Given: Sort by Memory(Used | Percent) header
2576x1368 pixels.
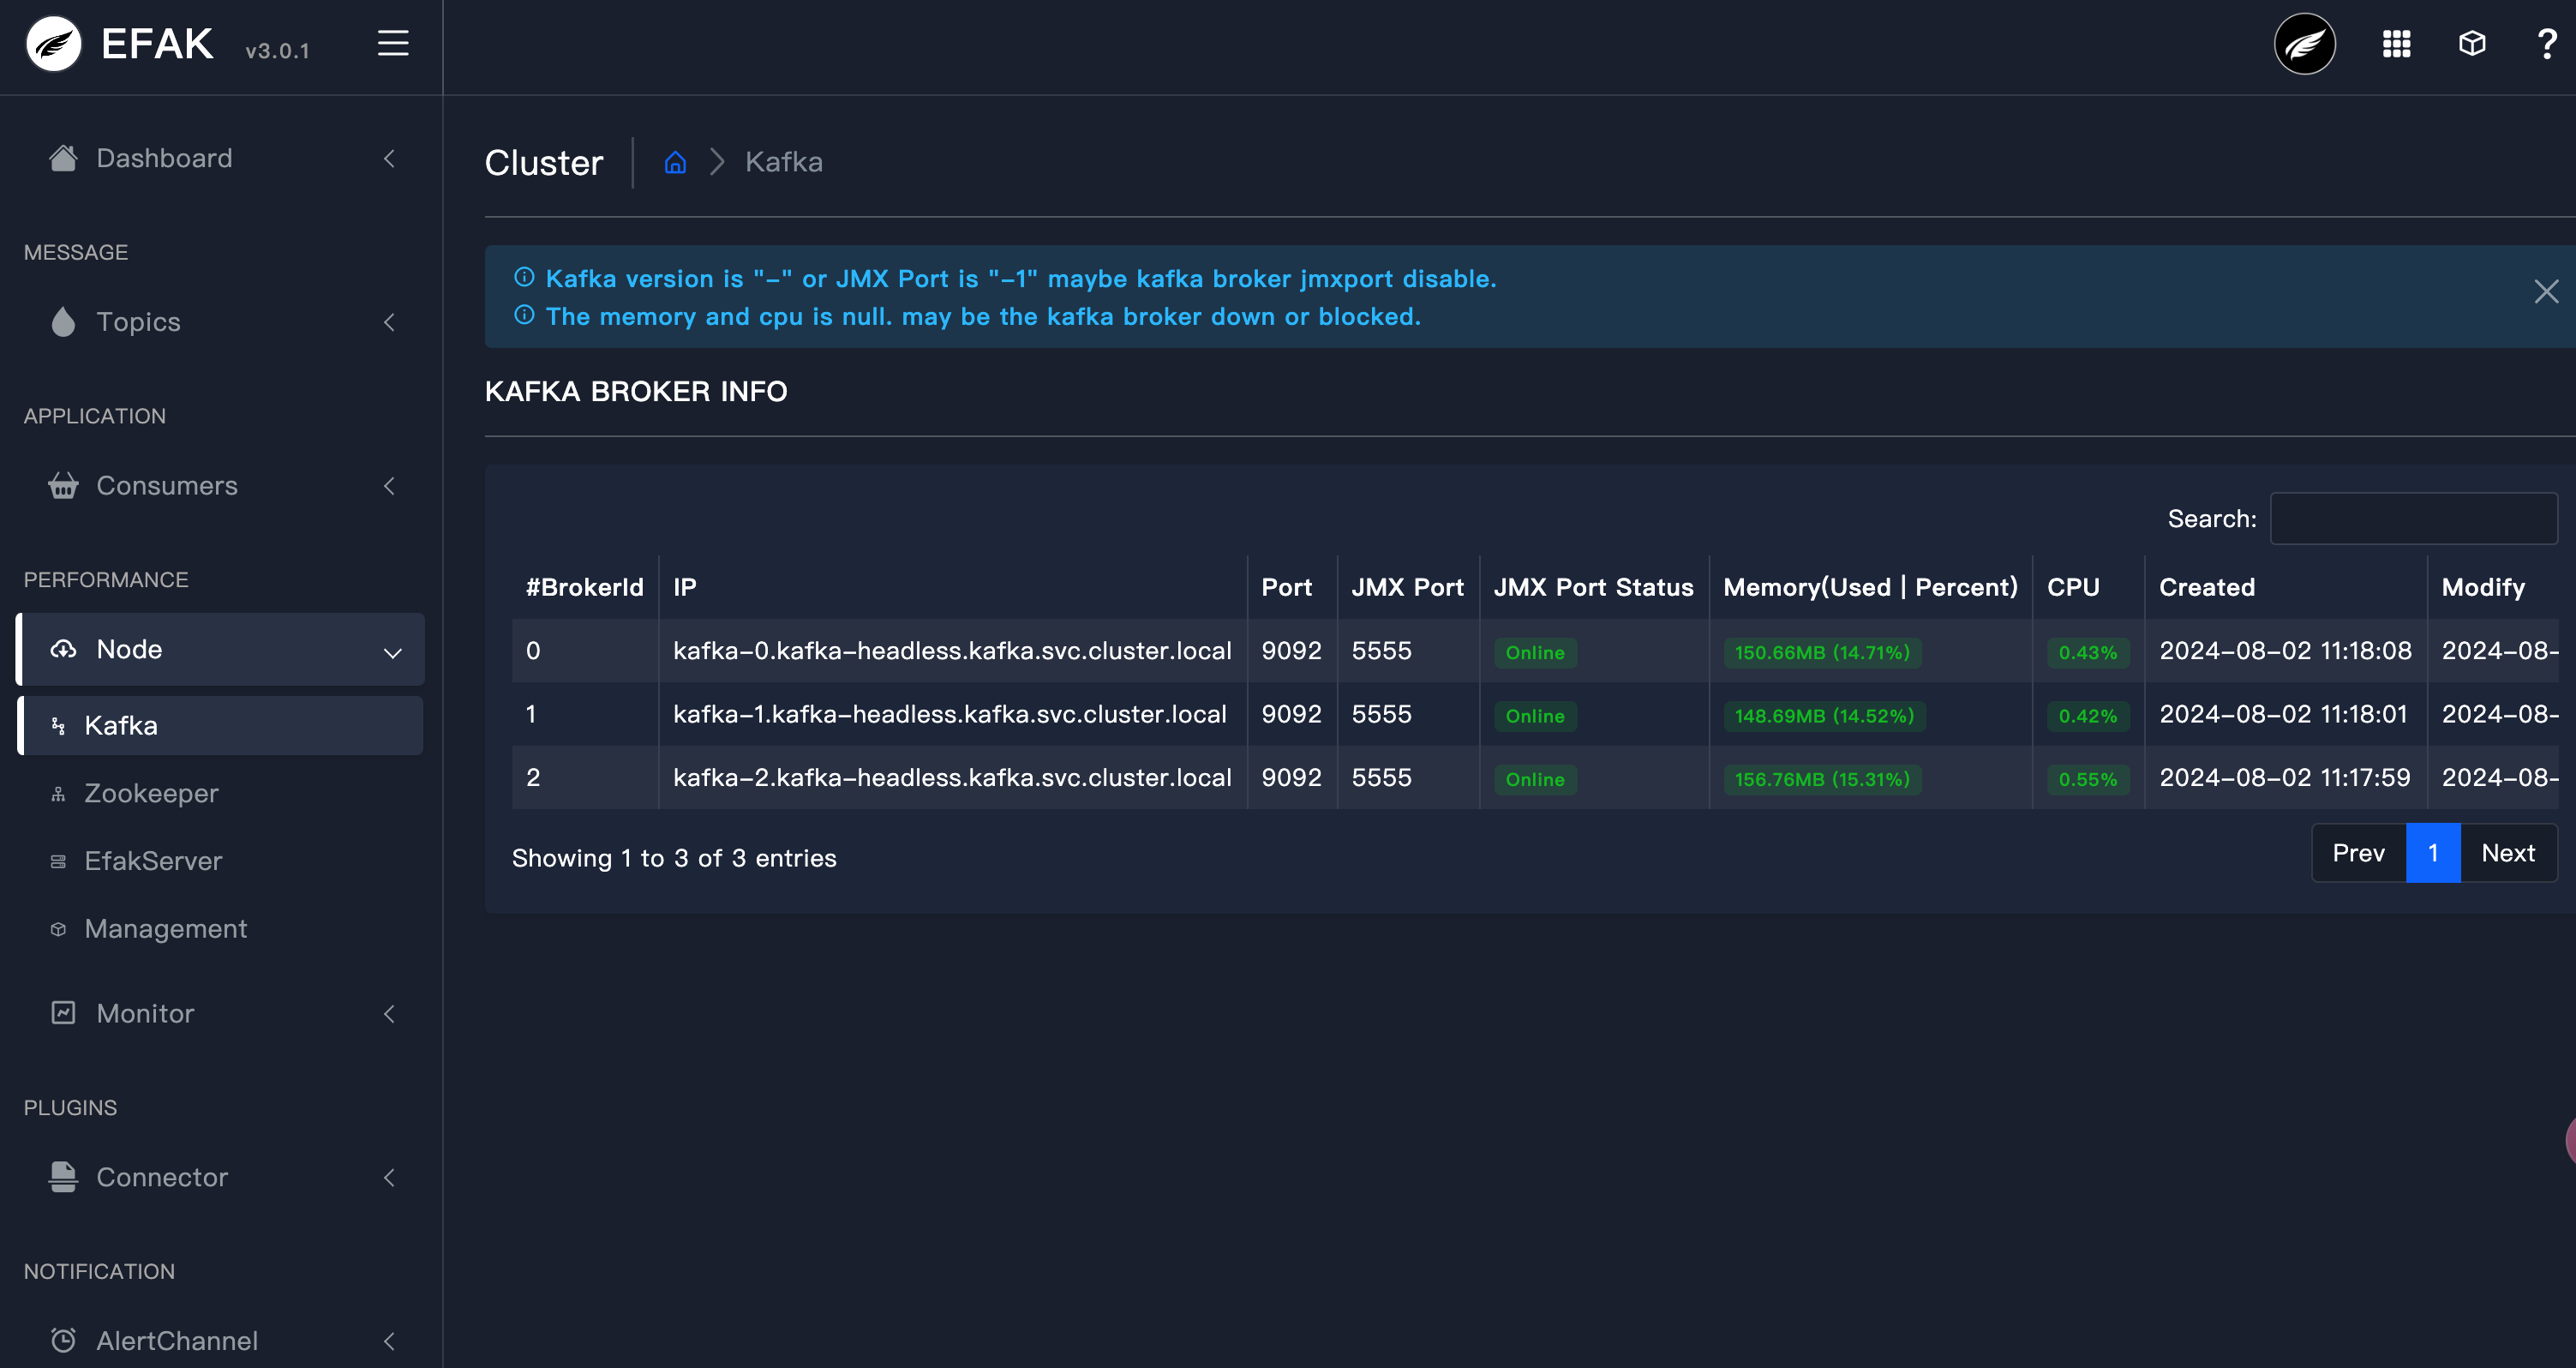Looking at the screenshot, I should pyautogui.click(x=1870, y=587).
